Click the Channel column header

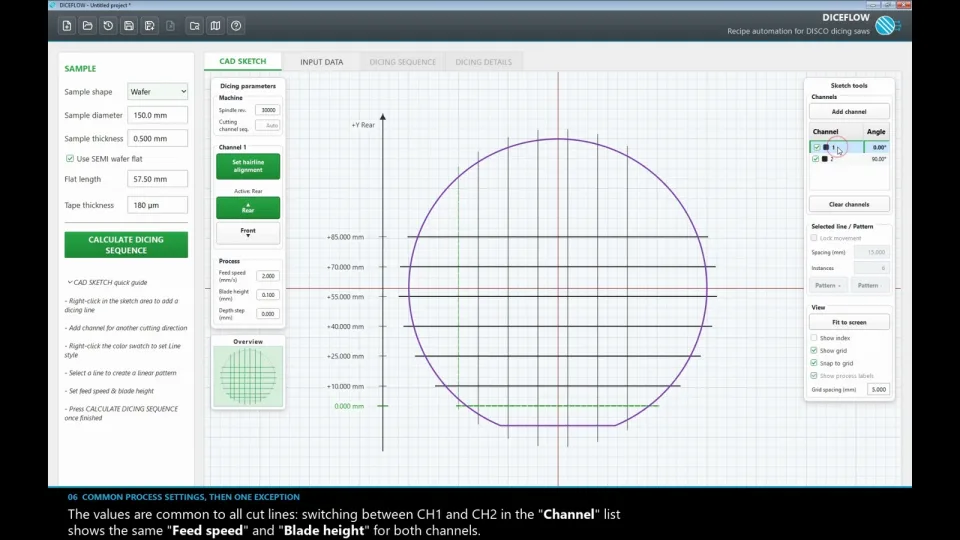pos(825,132)
